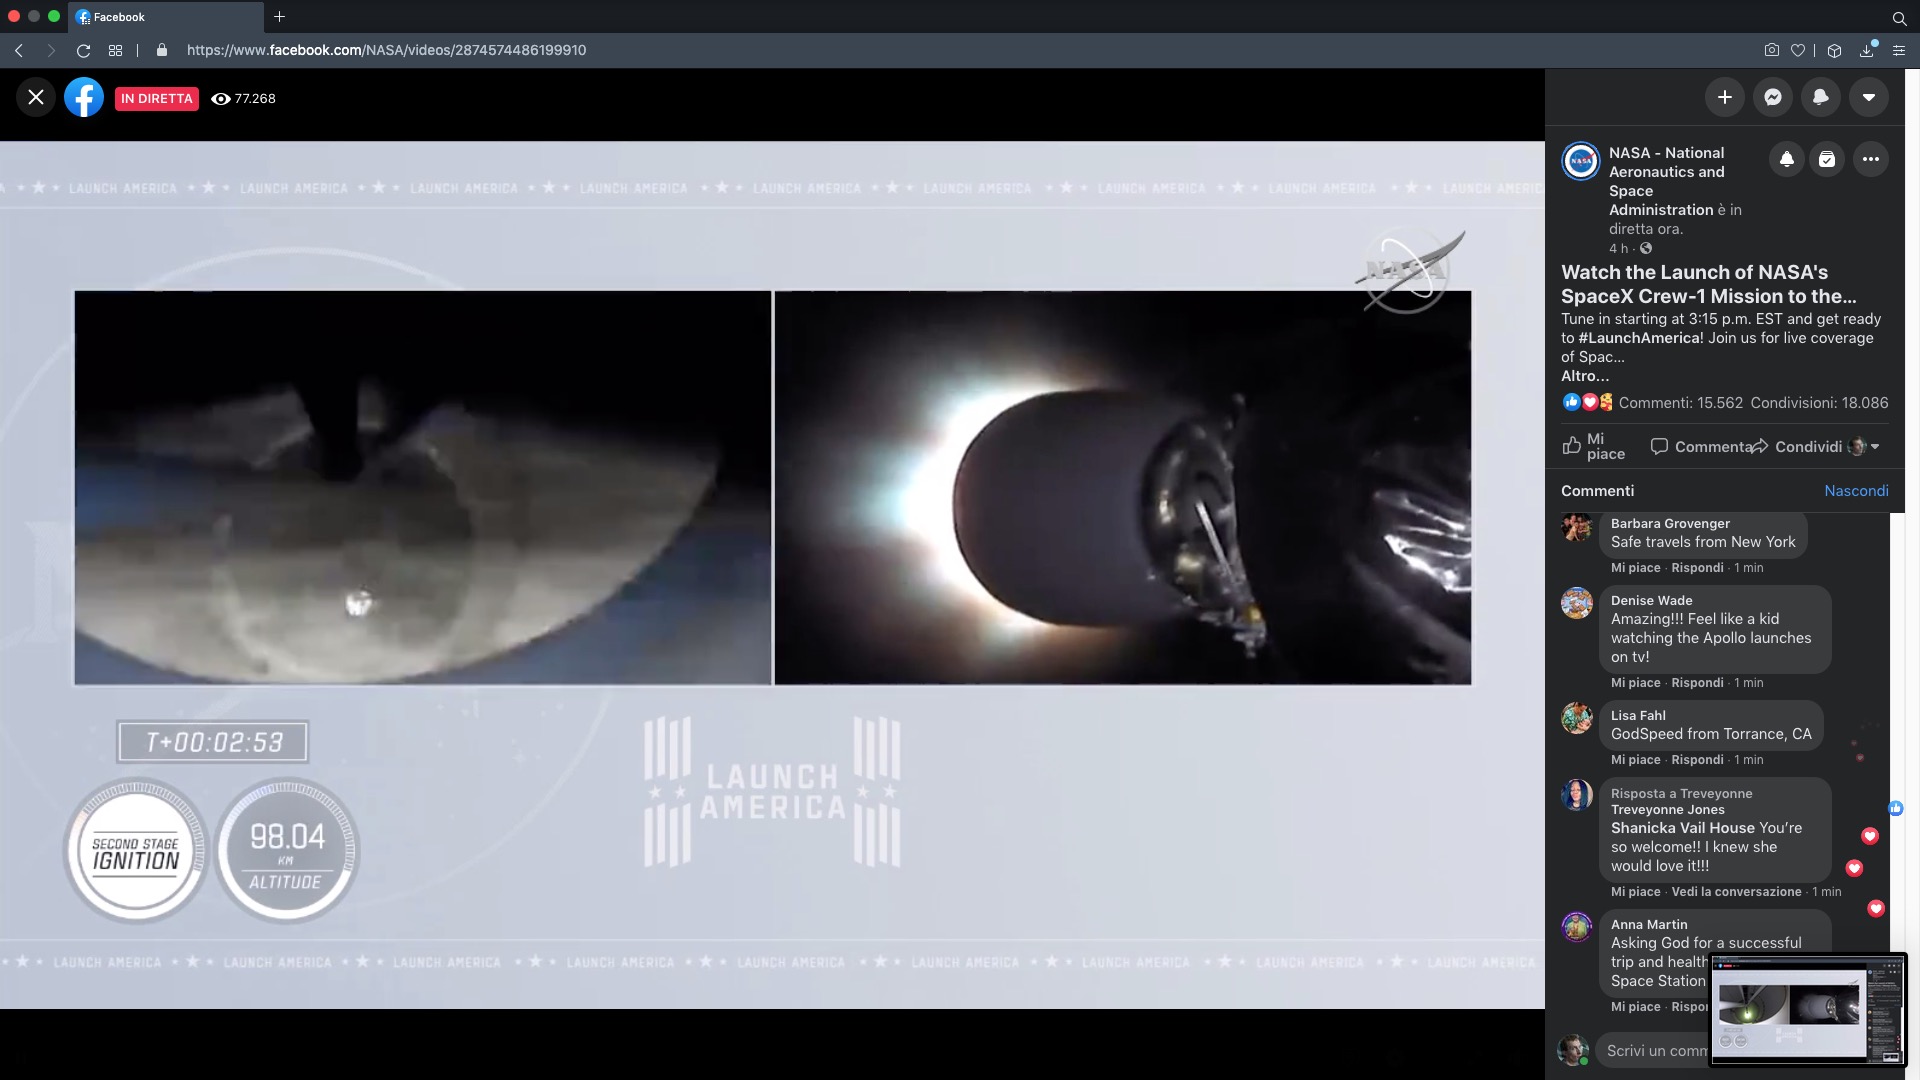Image resolution: width=1920 pixels, height=1080 pixels.
Task: Click the address bar URL
Action: (x=386, y=50)
